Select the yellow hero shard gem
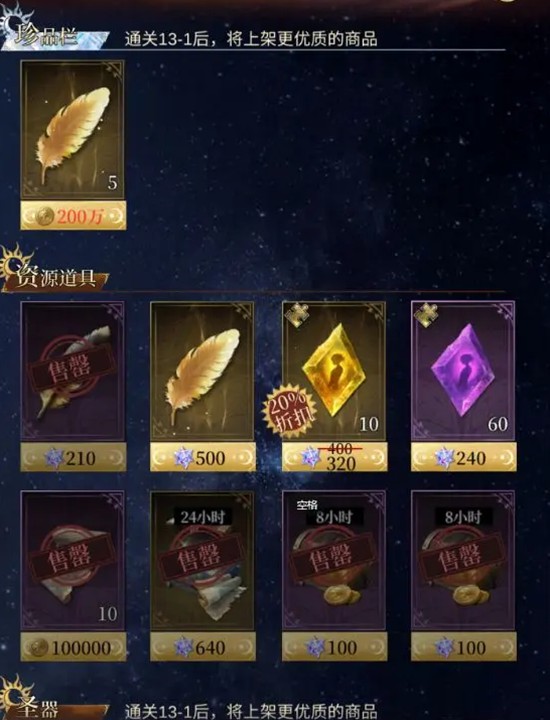Viewport: 550px width, 720px height. click(334, 371)
